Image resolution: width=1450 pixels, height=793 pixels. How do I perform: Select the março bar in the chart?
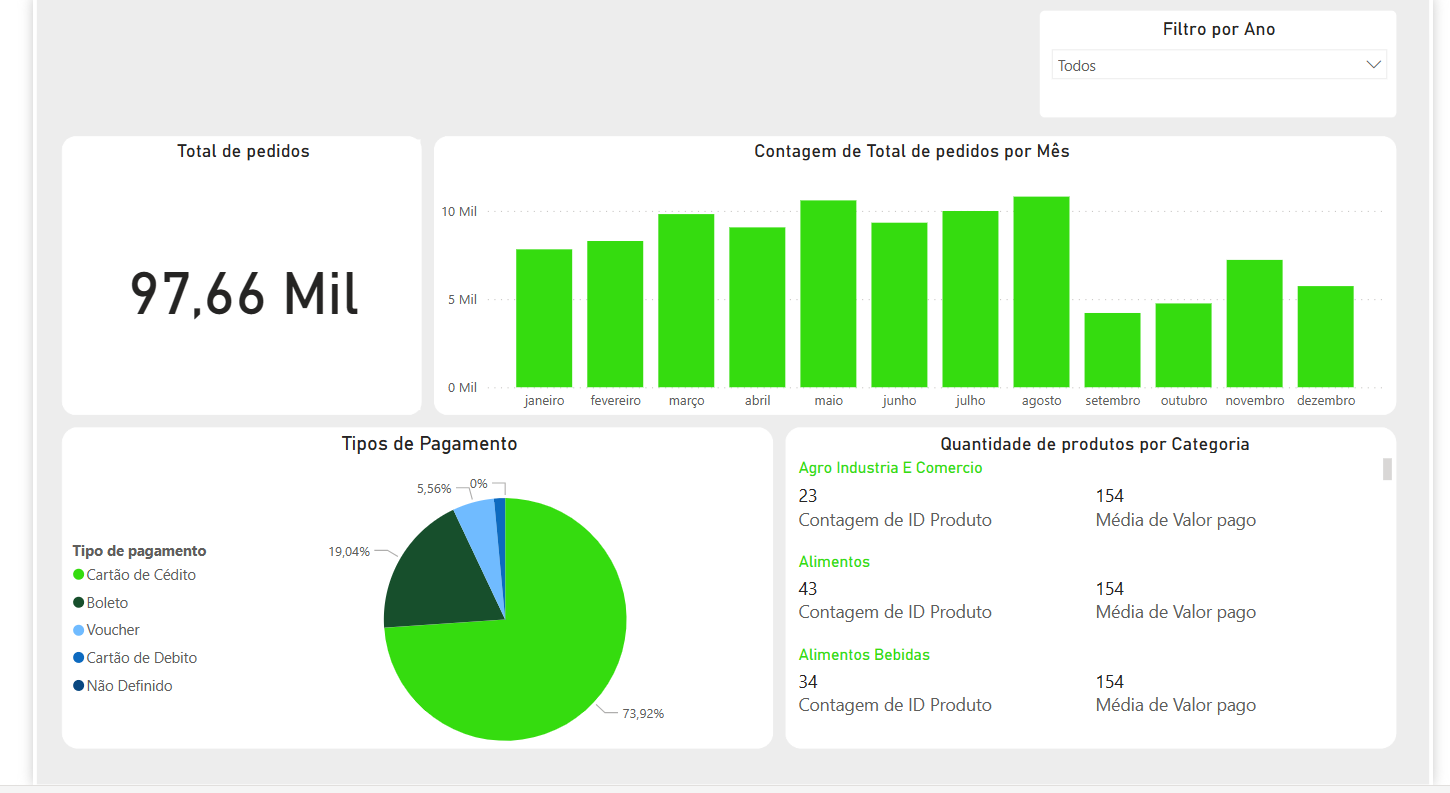pyautogui.click(x=686, y=300)
